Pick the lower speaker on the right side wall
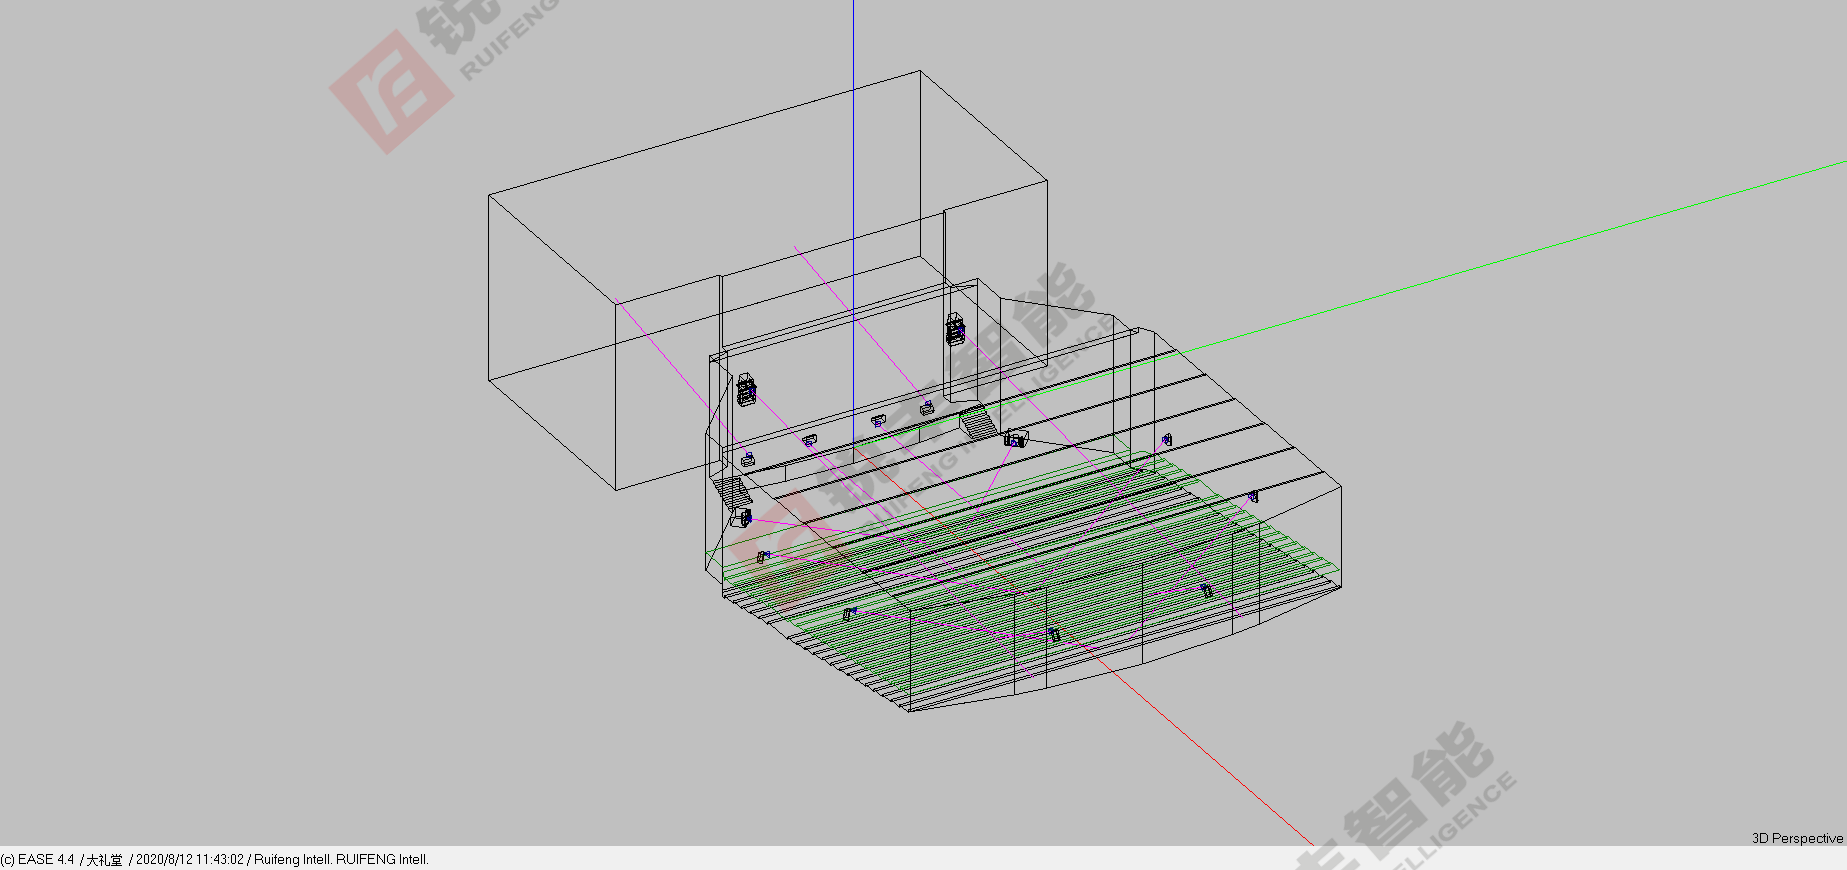Image resolution: width=1847 pixels, height=870 pixels. 1253,496
